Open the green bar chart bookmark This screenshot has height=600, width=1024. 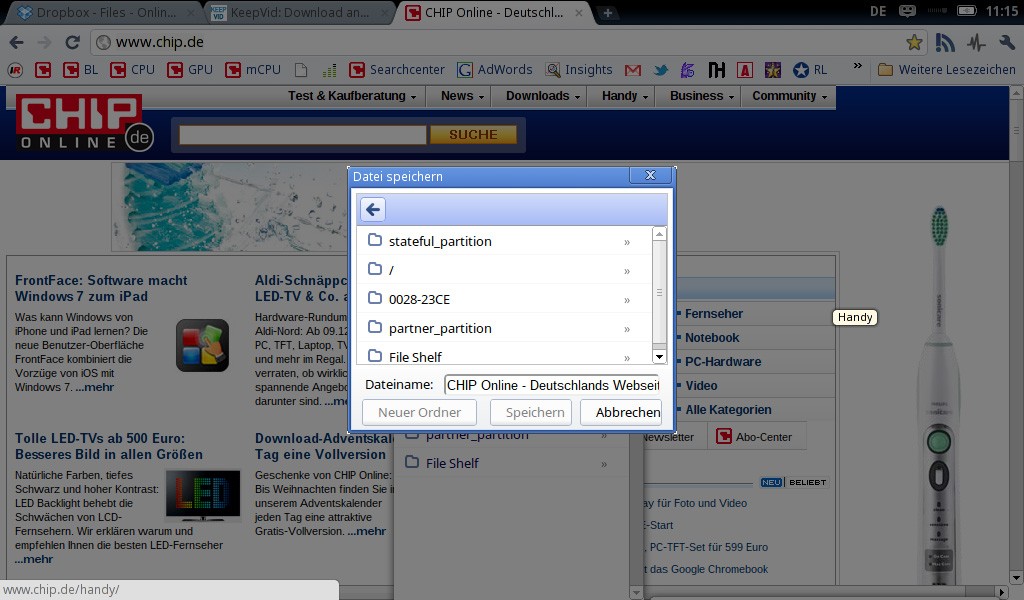[x=330, y=70]
